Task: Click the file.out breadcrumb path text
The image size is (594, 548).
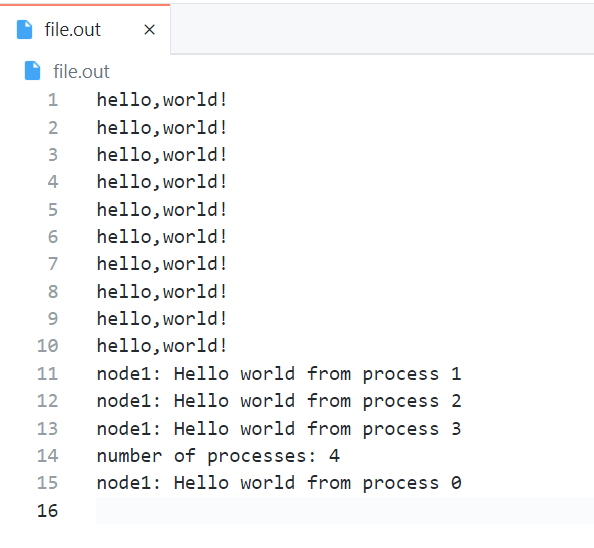Action: (81, 71)
